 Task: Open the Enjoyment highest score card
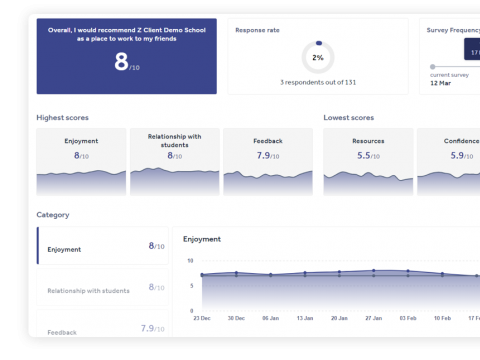point(81,162)
